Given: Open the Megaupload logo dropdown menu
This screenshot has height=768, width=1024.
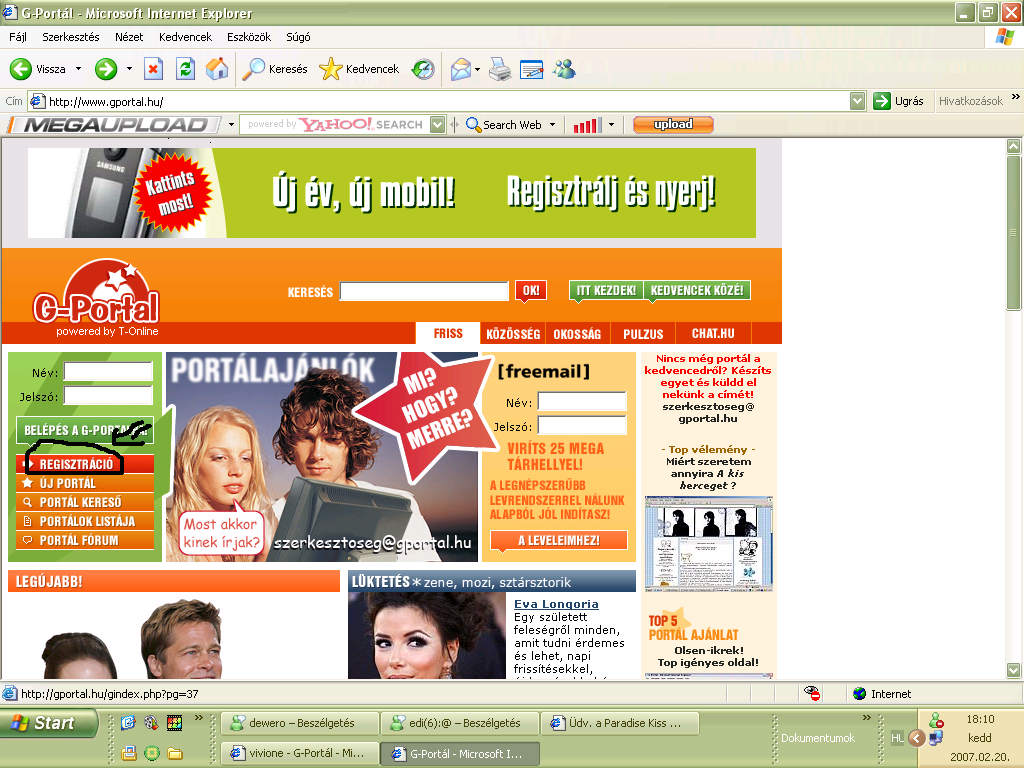Looking at the screenshot, I should (x=231, y=124).
